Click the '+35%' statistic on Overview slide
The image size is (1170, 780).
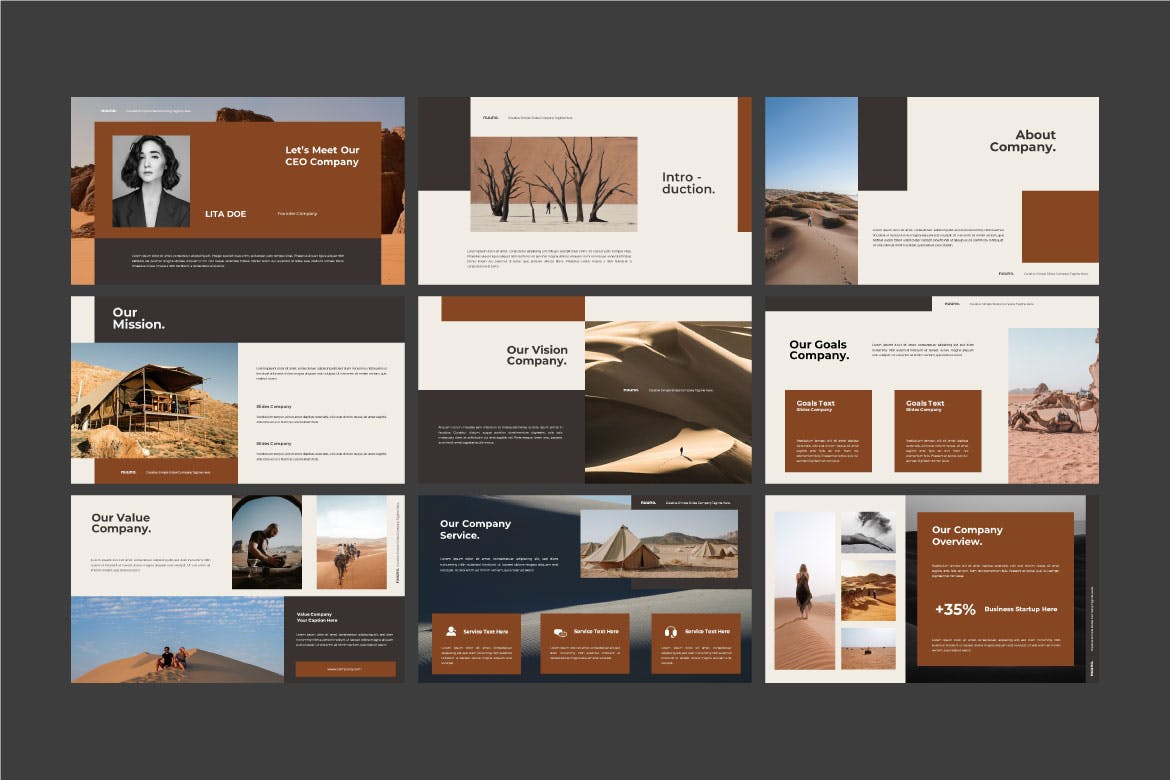tap(955, 609)
